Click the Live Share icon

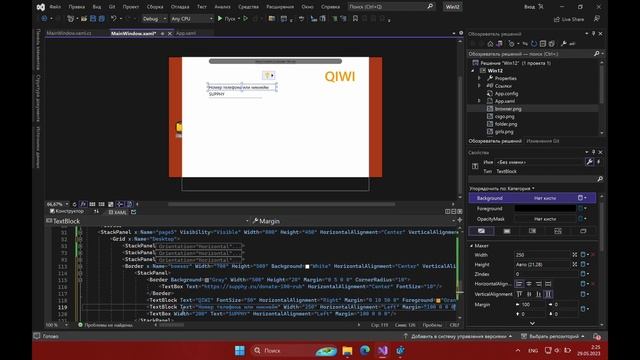pyautogui.click(x=557, y=19)
